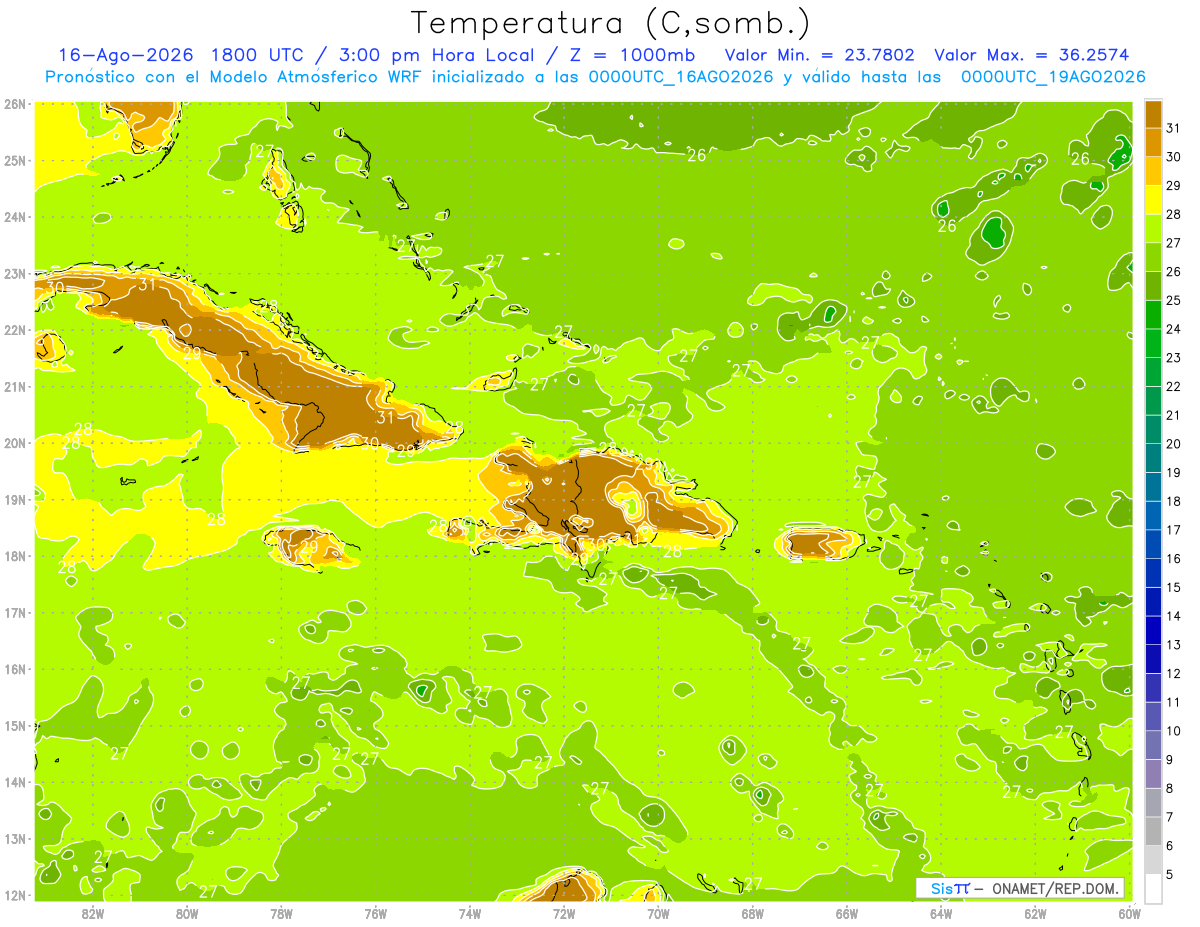Viewport: 1200px width, 927px height.
Task: Click the '16N' latitude axis label
Action: coord(15,669)
